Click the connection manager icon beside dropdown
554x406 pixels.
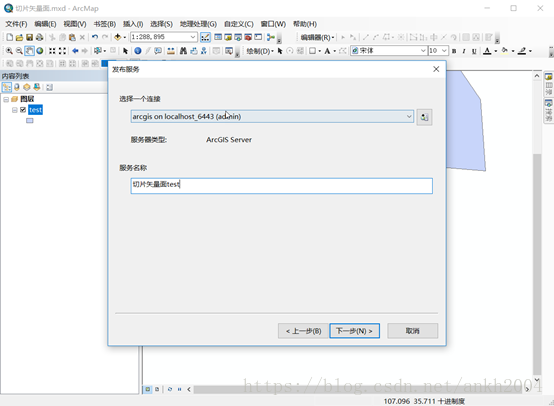[x=424, y=117]
